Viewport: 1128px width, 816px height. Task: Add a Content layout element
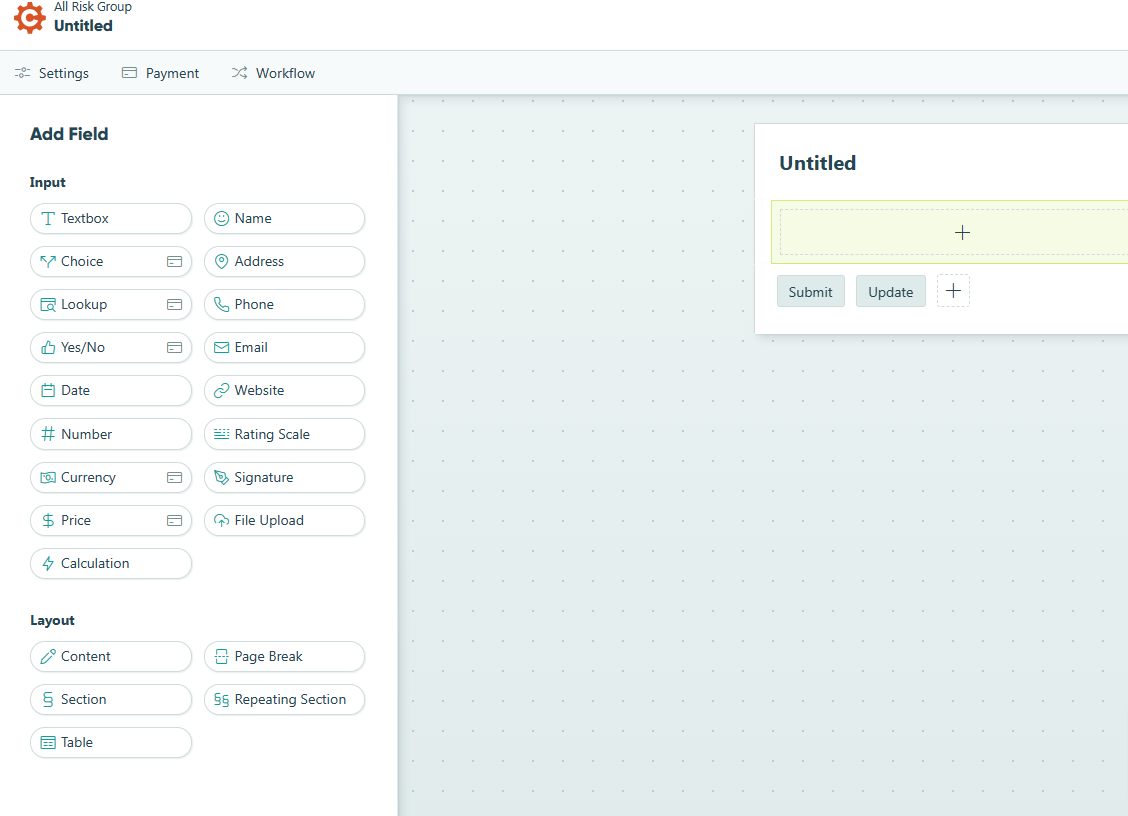point(111,656)
